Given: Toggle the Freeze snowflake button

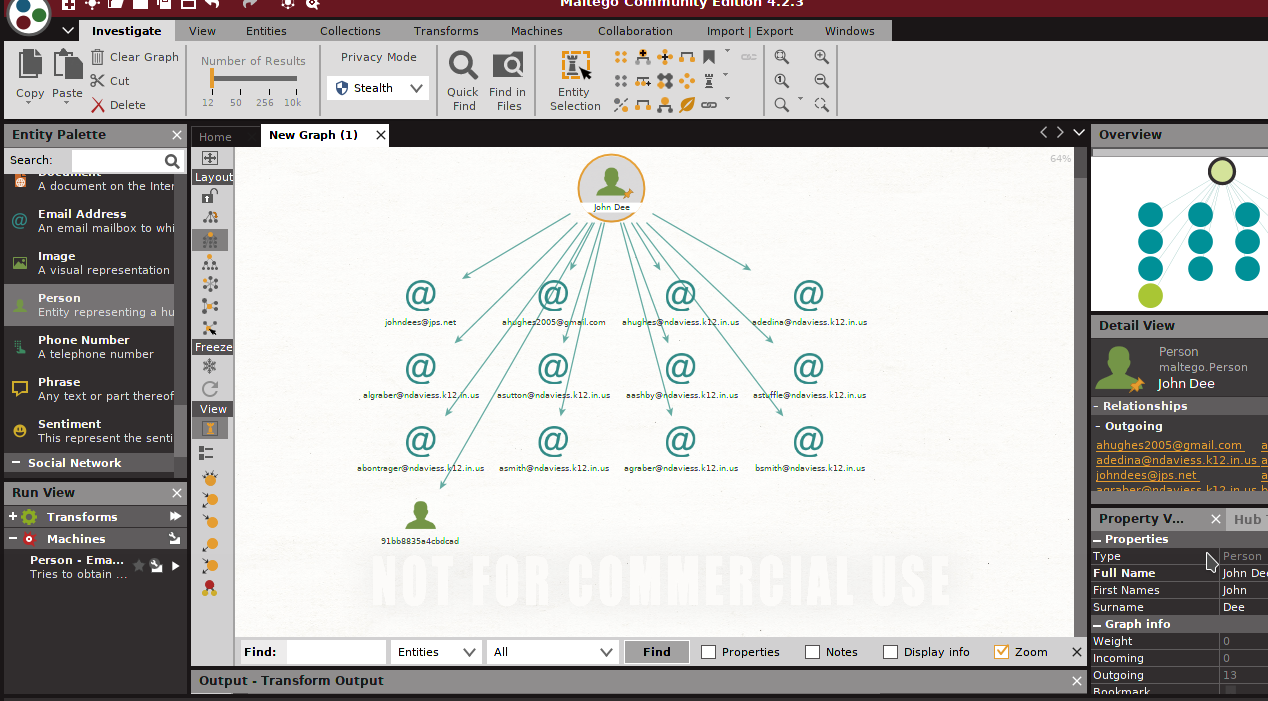Looking at the screenshot, I should coord(210,367).
